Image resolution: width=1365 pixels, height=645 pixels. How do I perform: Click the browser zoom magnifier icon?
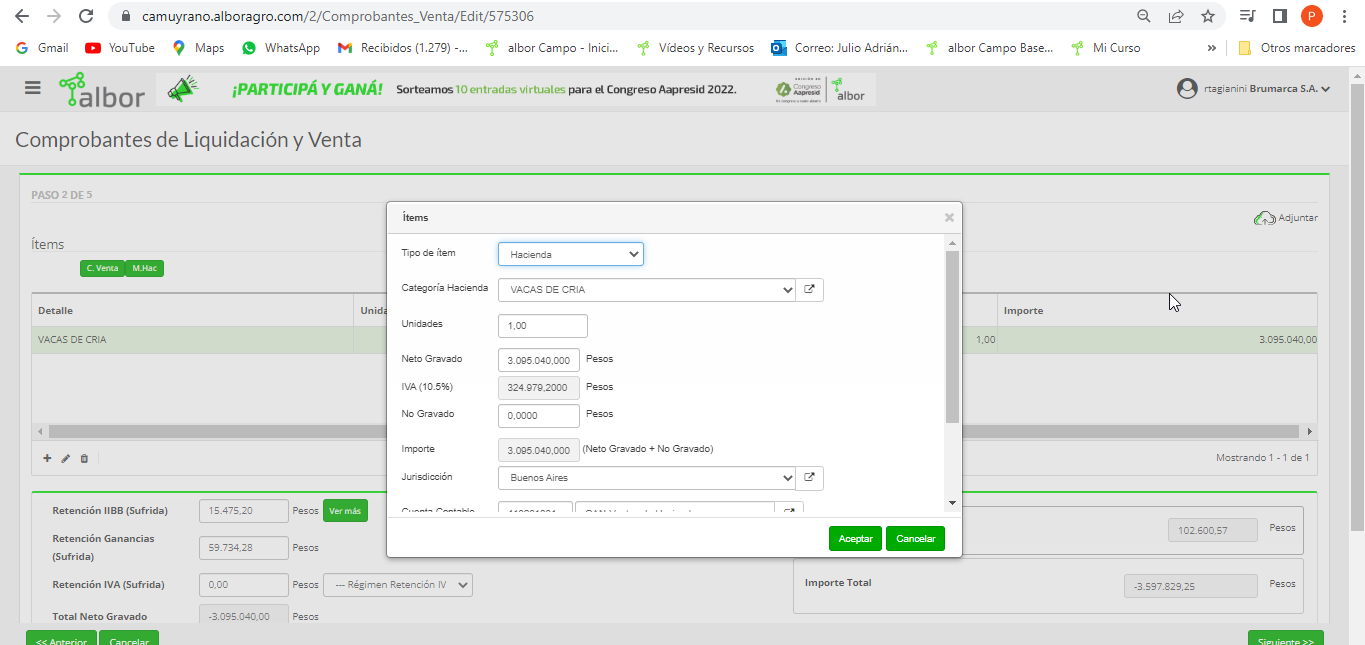coord(1144,16)
